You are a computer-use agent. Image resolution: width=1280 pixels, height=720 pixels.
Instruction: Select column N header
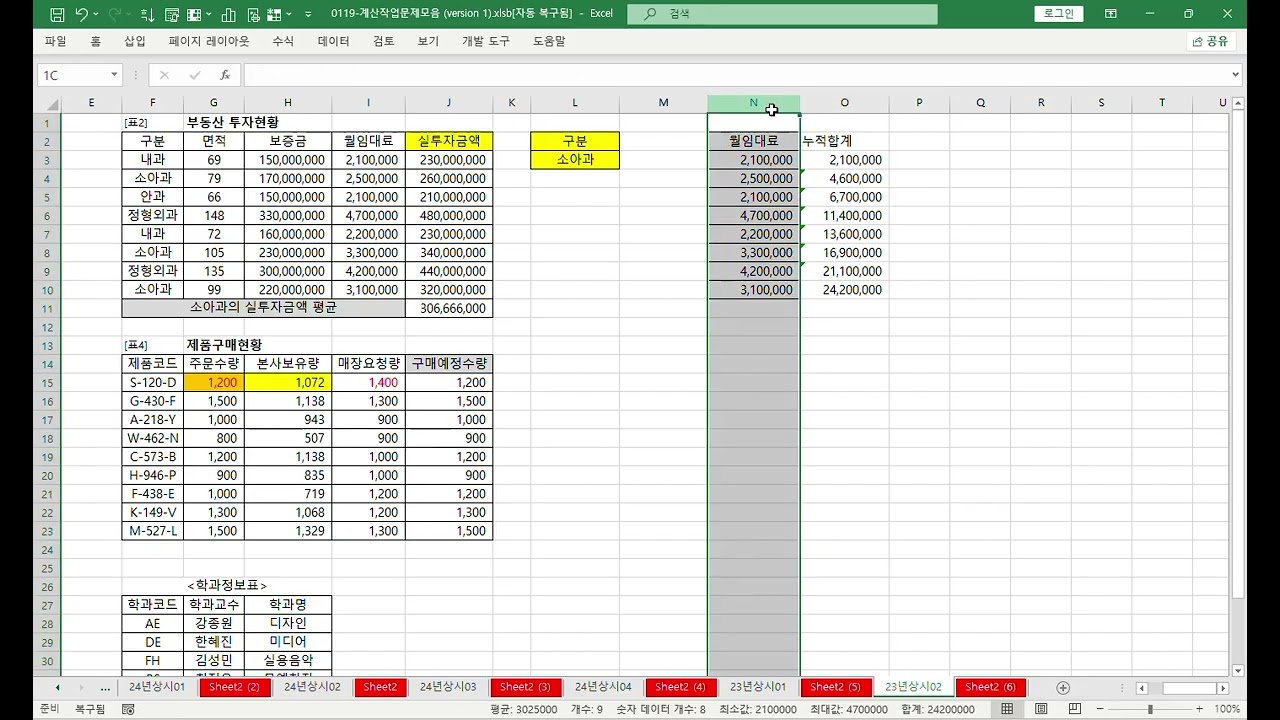[753, 103]
